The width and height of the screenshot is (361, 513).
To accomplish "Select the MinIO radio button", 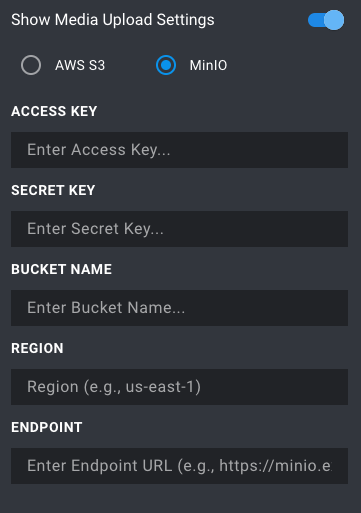I will tap(166, 65).
